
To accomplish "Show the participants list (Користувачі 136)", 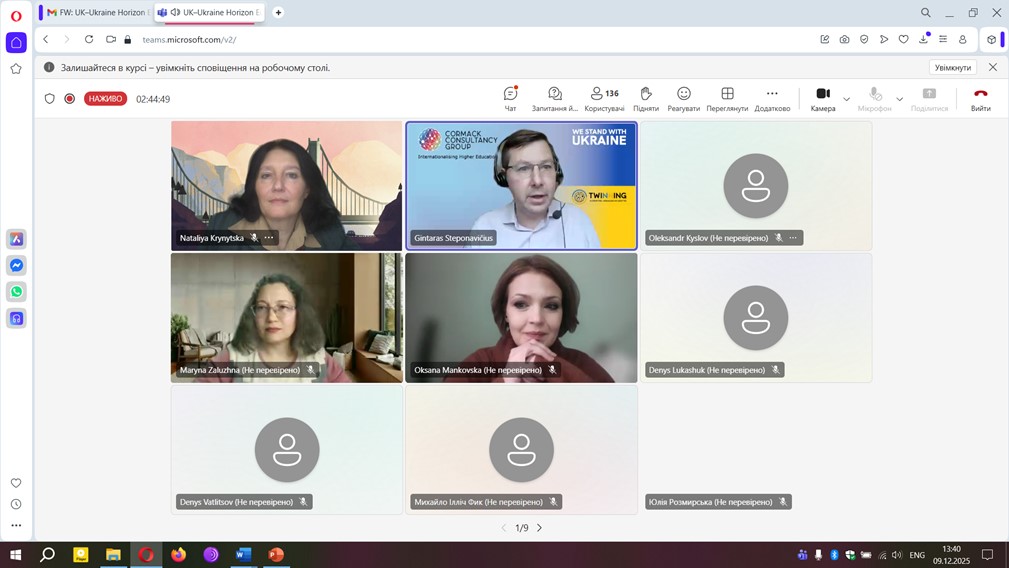I will 604,98.
